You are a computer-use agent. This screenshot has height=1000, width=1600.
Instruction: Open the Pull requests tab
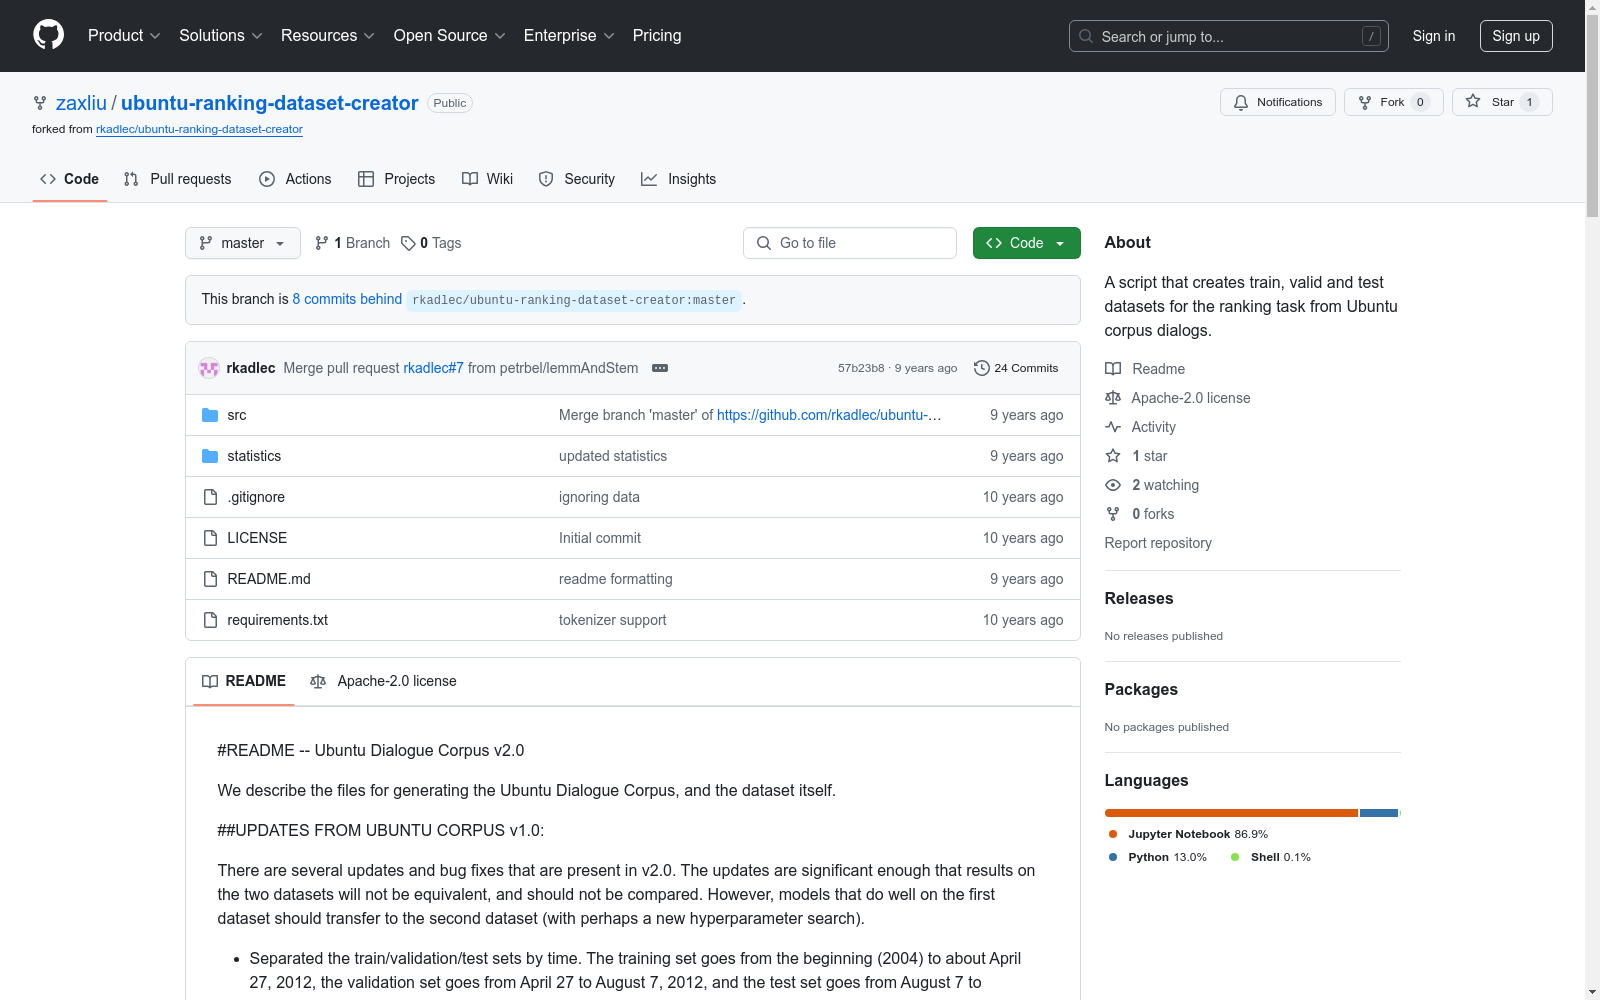(x=177, y=179)
